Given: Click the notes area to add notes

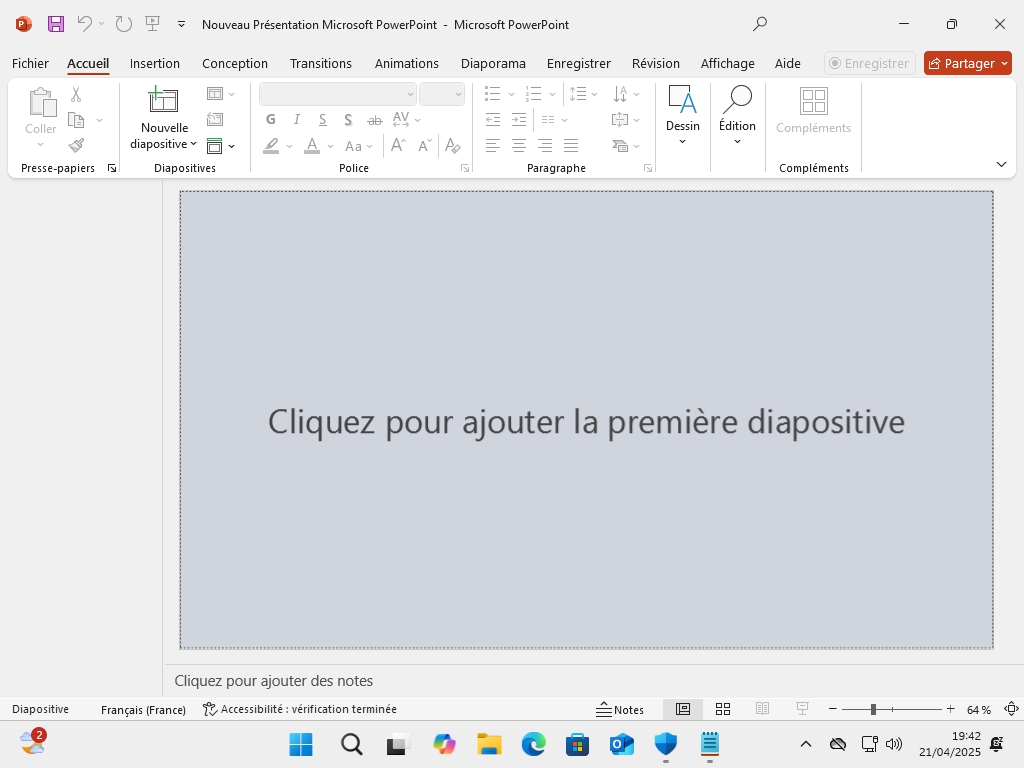Looking at the screenshot, I should pyautogui.click(x=274, y=681).
